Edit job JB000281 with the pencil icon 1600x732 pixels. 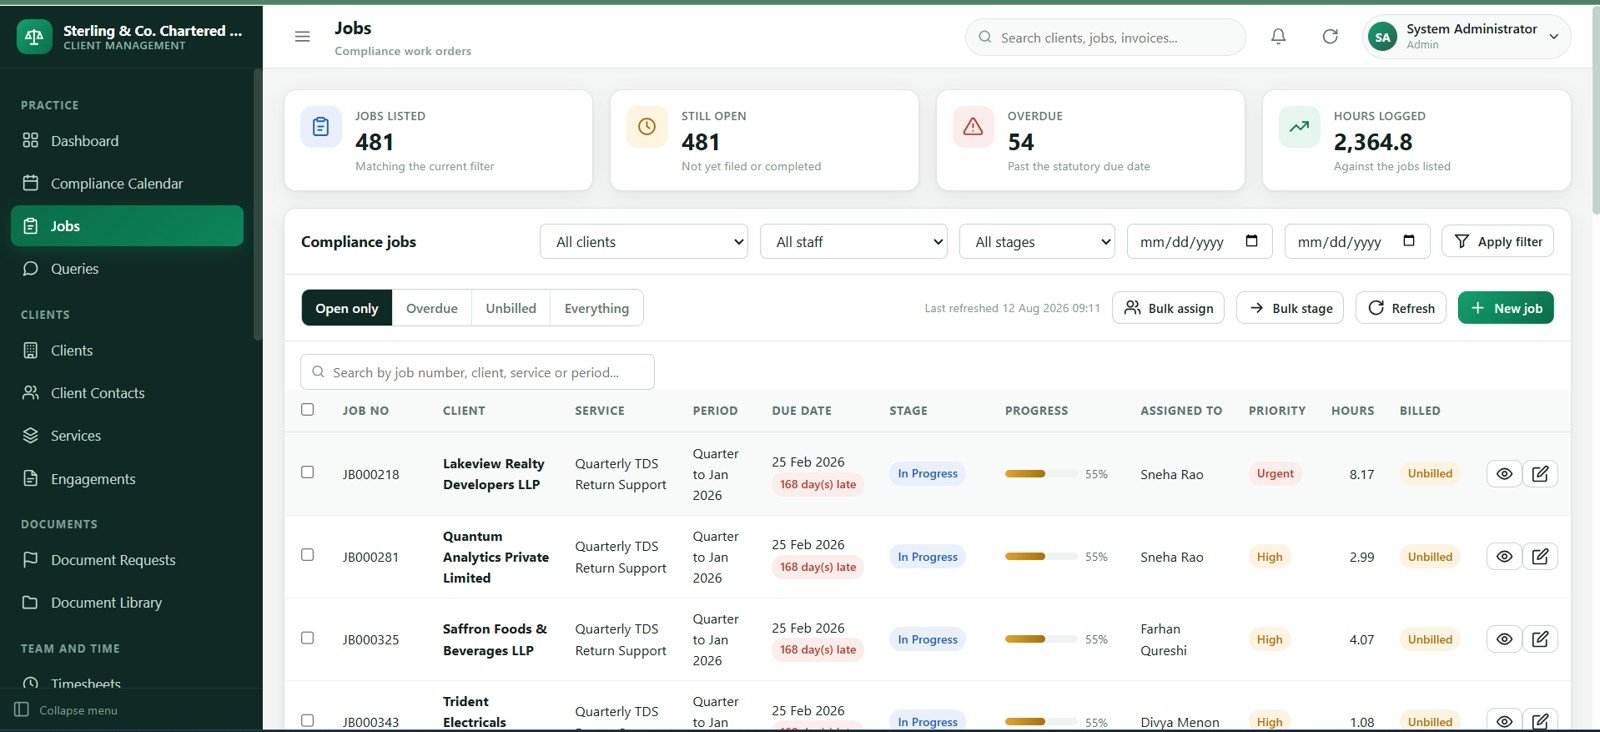pyautogui.click(x=1540, y=556)
